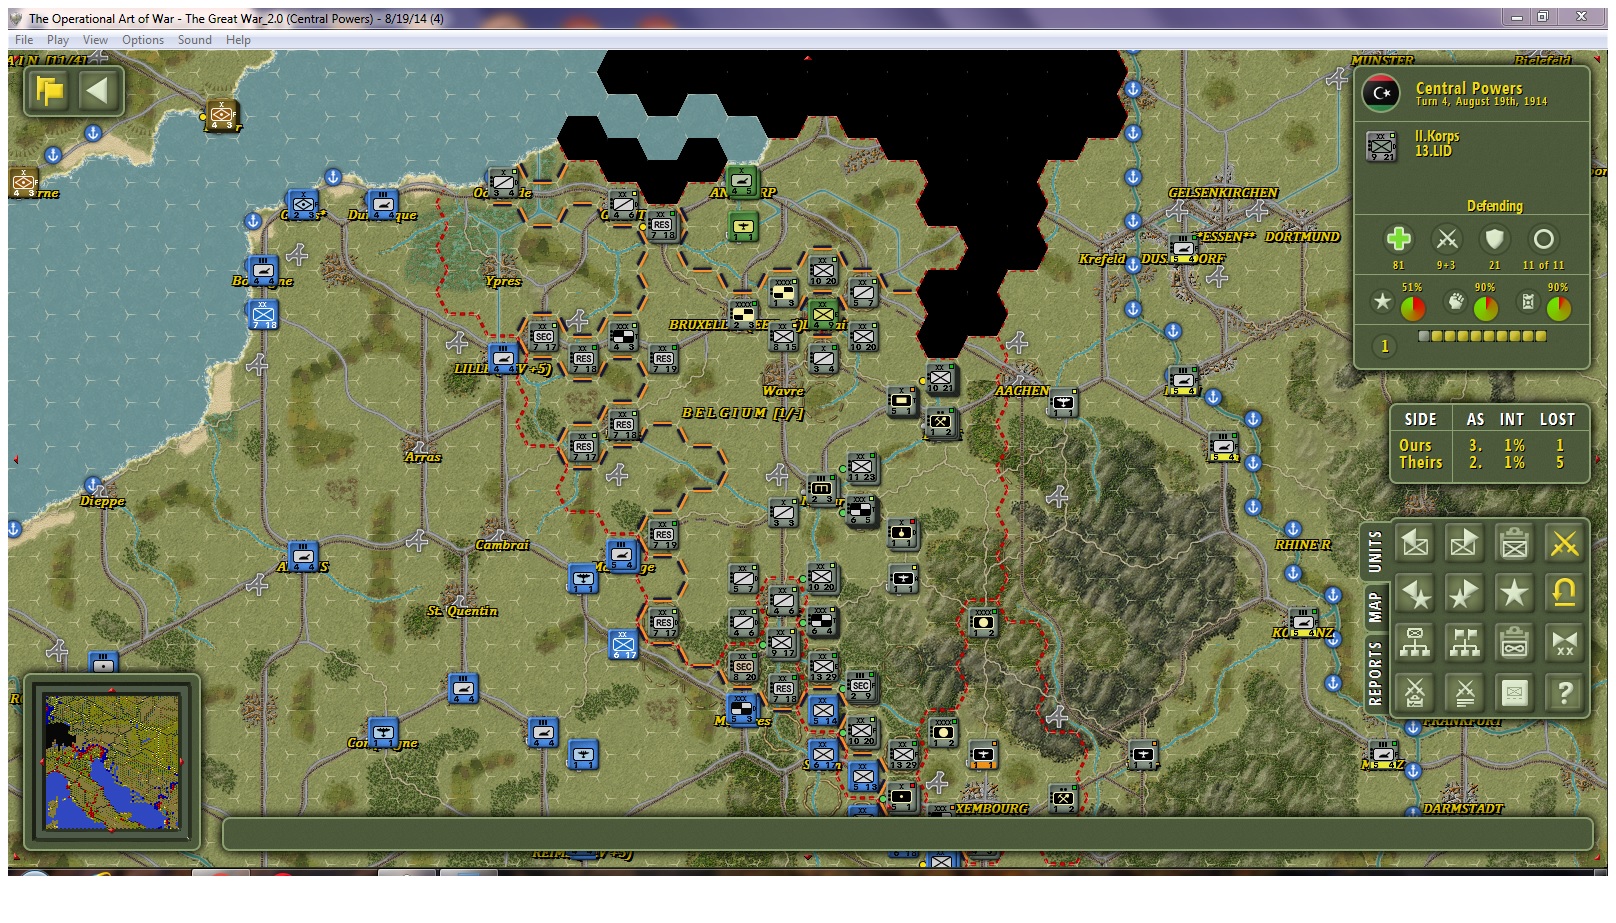Viewport: 1616px width, 923px height.
Task: Open the order of battle hierarchy icon
Action: click(1415, 643)
